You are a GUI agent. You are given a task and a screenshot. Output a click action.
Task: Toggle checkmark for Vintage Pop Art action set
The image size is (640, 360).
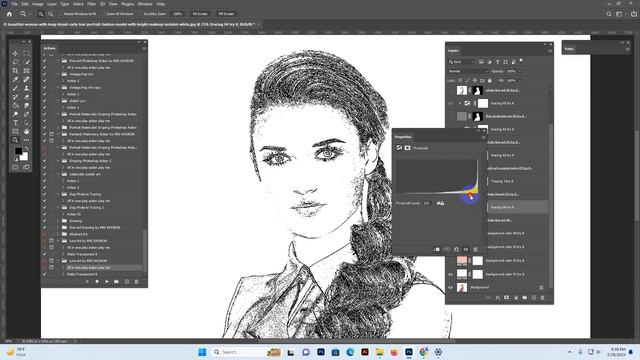click(x=44, y=74)
